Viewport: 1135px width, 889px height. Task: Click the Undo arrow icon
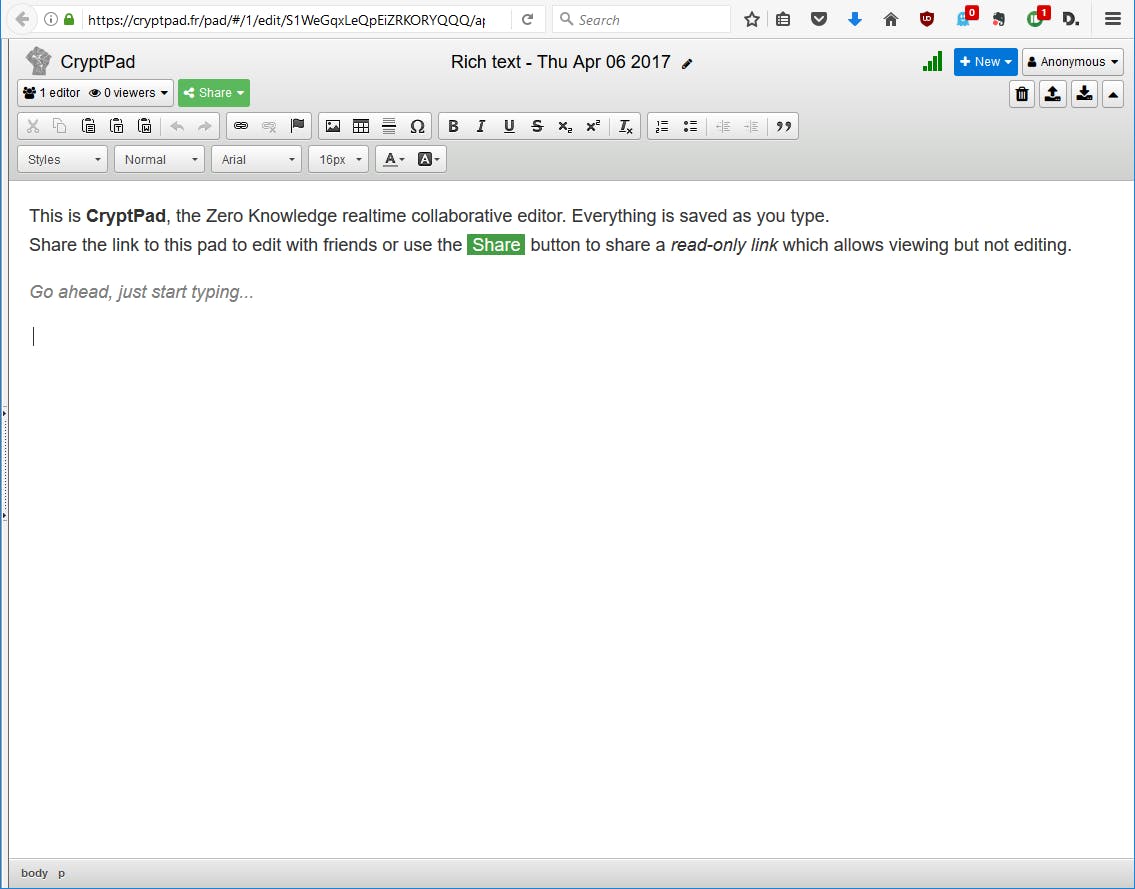tap(177, 126)
